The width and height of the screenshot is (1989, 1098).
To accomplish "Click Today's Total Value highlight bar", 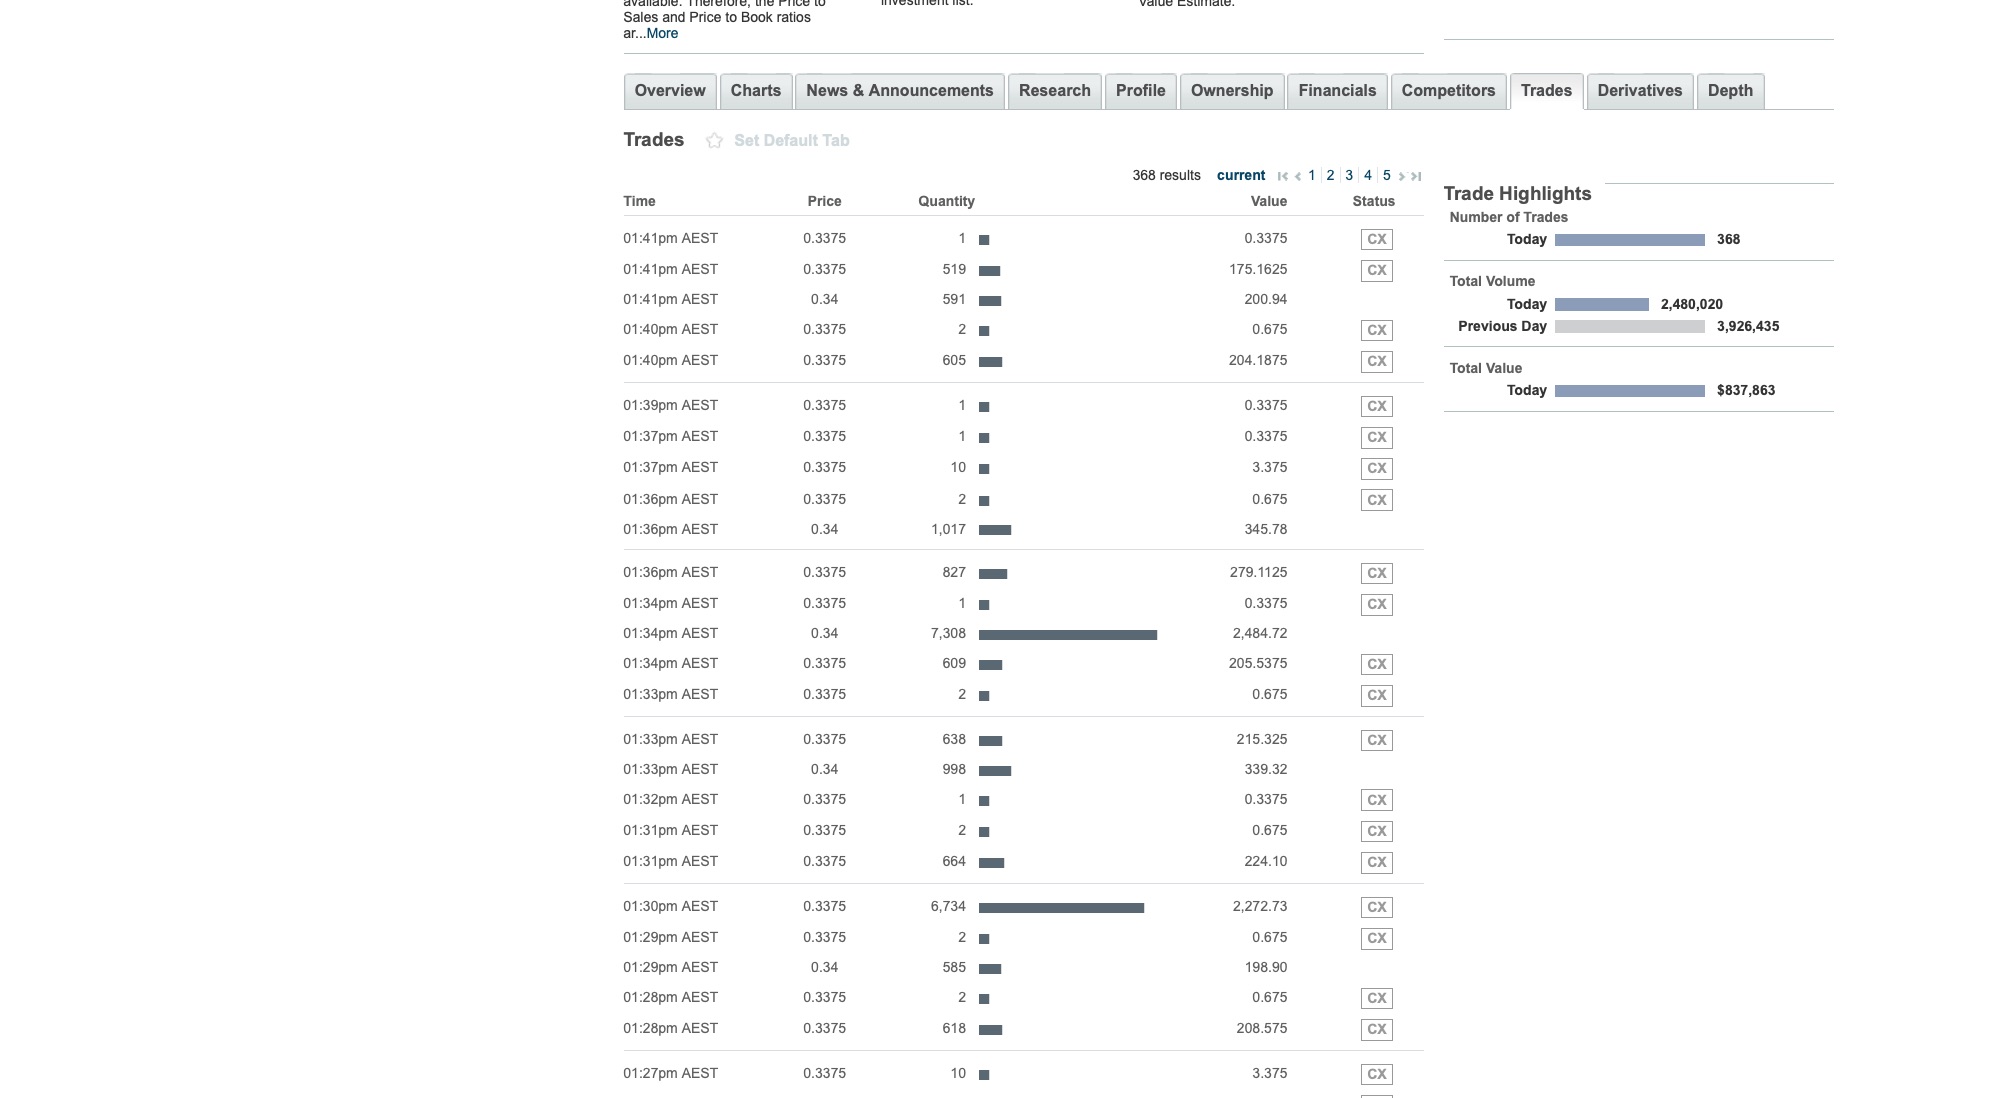I will click(x=1629, y=391).
